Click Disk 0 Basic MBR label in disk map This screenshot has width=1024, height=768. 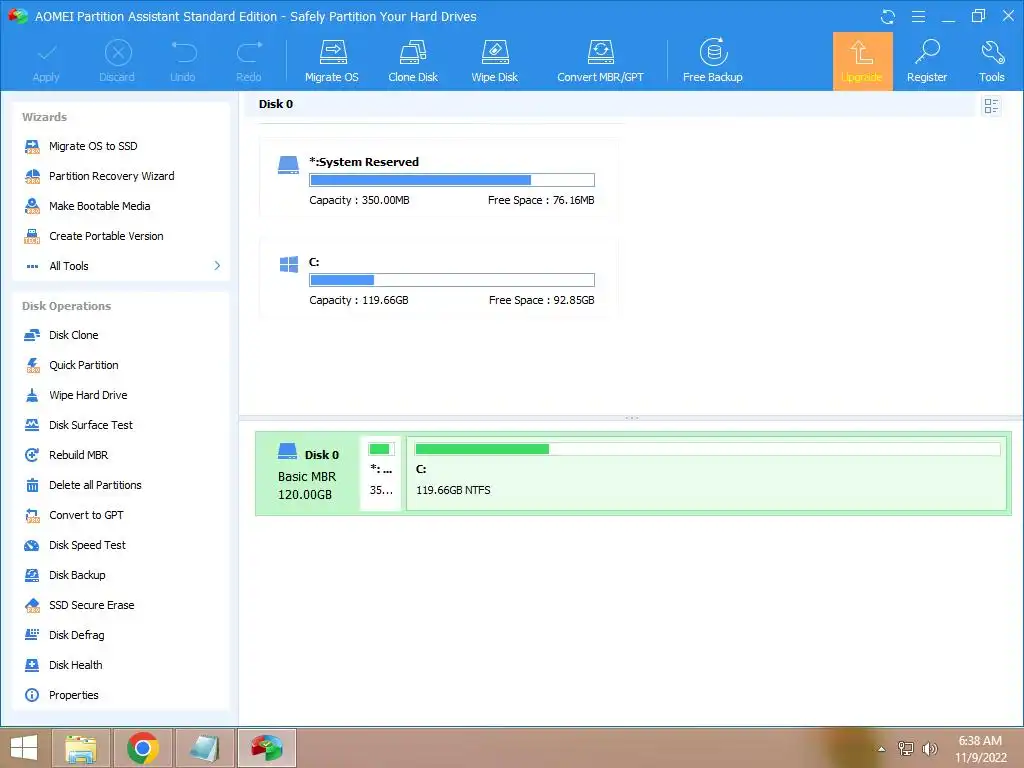coord(308,473)
